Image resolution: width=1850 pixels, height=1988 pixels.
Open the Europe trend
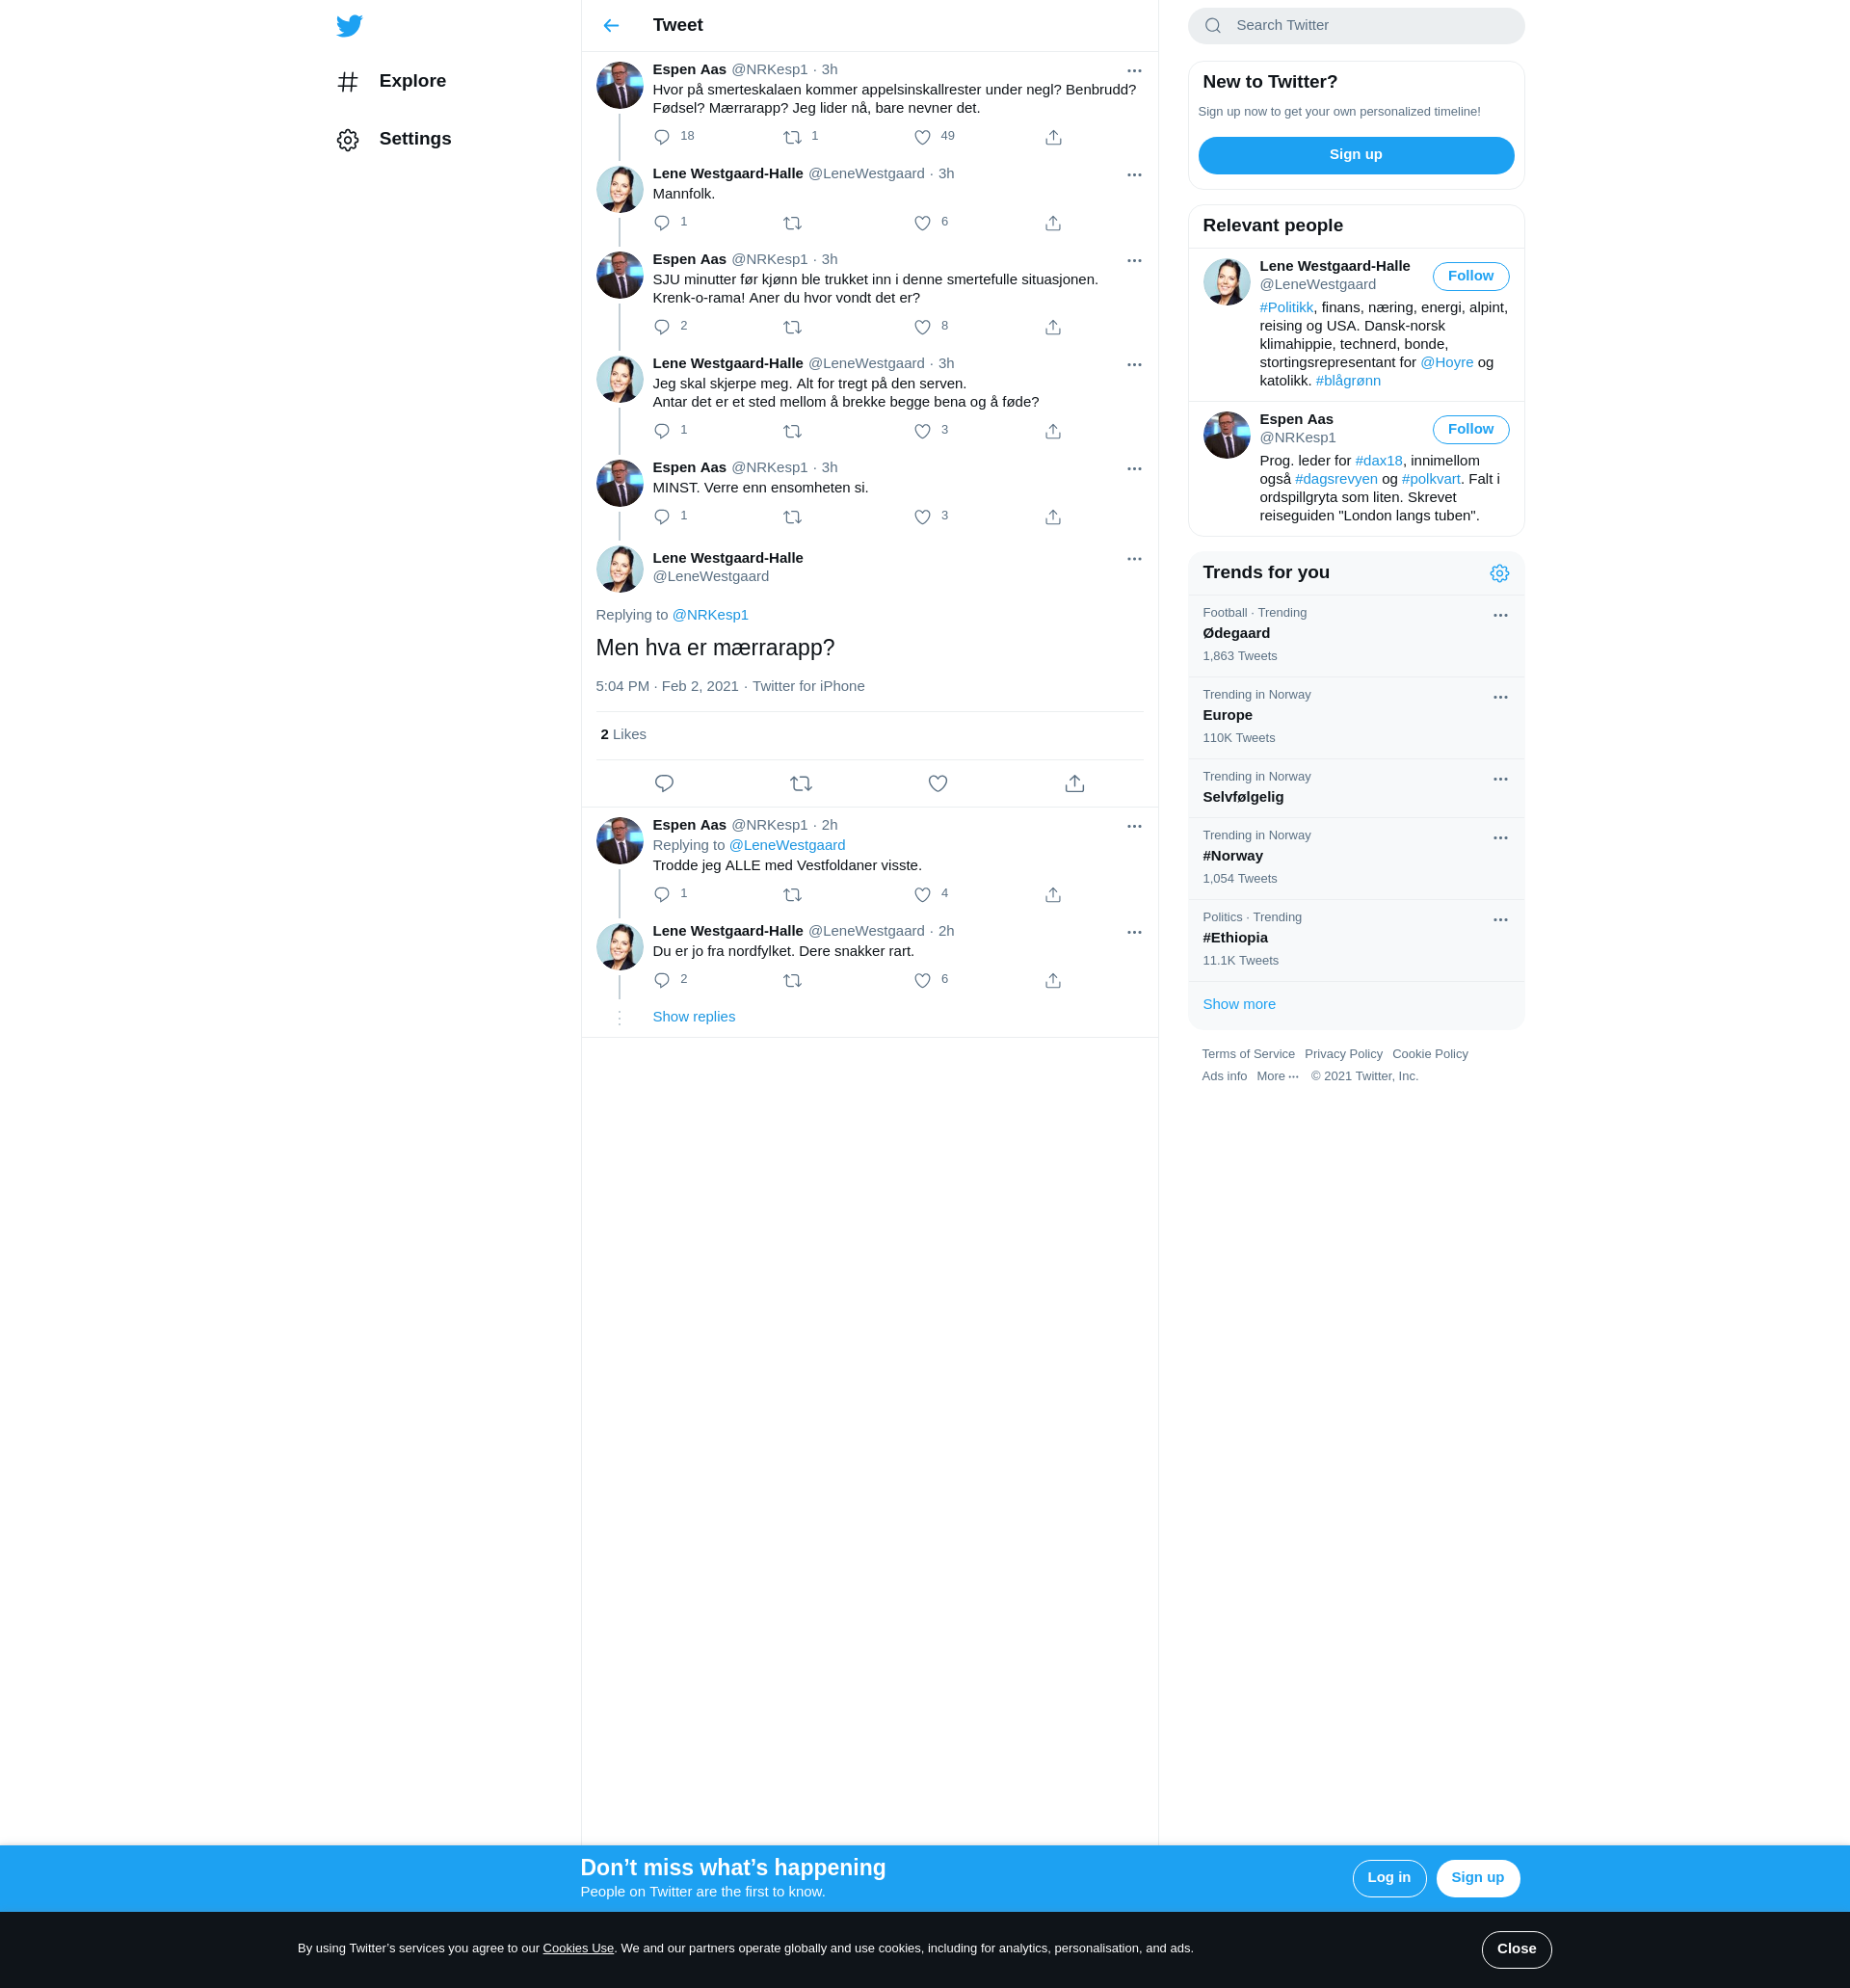(x=1356, y=718)
